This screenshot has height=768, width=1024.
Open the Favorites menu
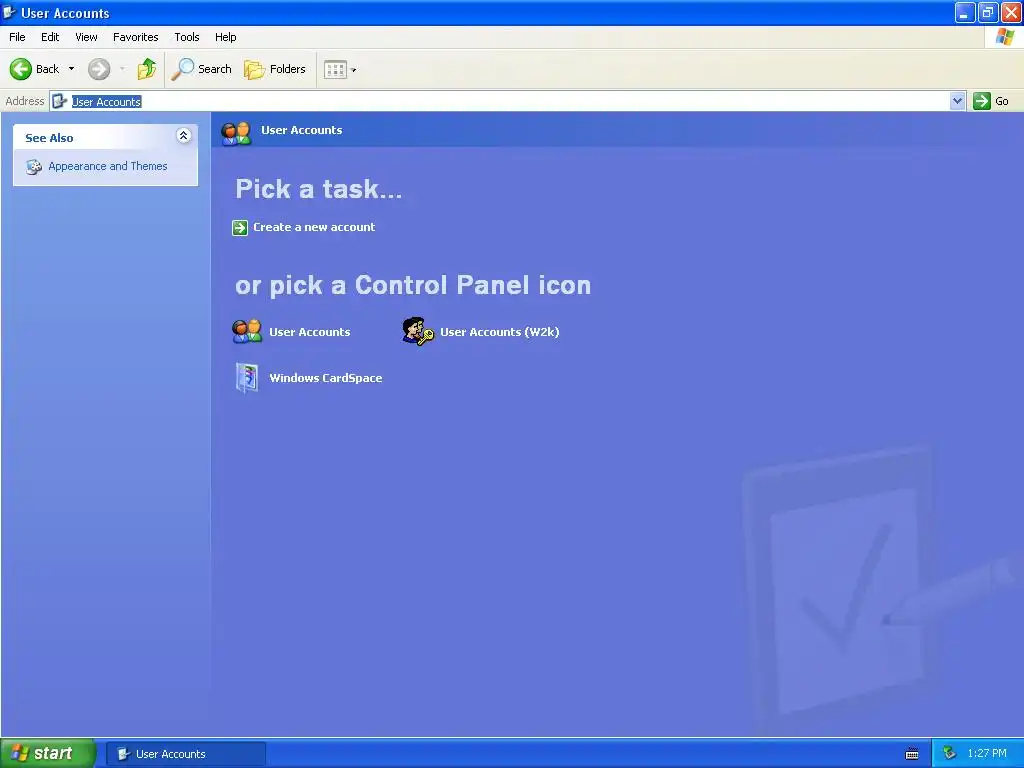[136, 37]
